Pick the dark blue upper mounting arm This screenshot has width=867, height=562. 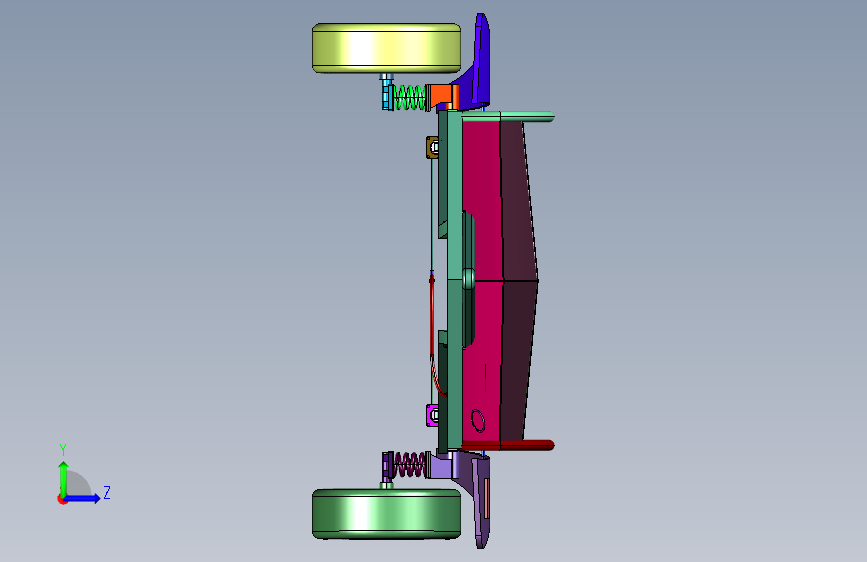point(480,60)
